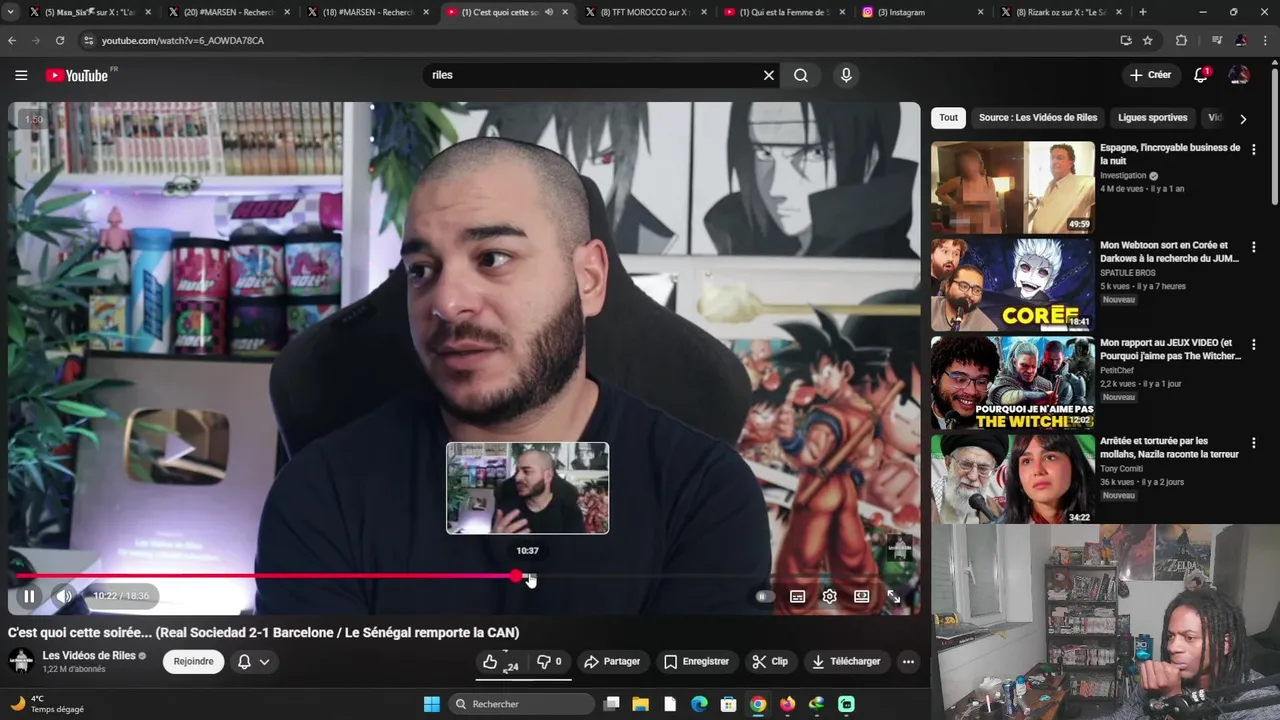Click Enregistrer to save video

[x=696, y=661]
